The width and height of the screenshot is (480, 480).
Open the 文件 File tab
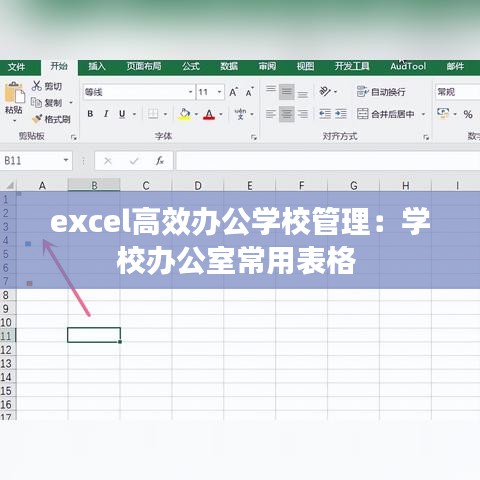(17, 67)
